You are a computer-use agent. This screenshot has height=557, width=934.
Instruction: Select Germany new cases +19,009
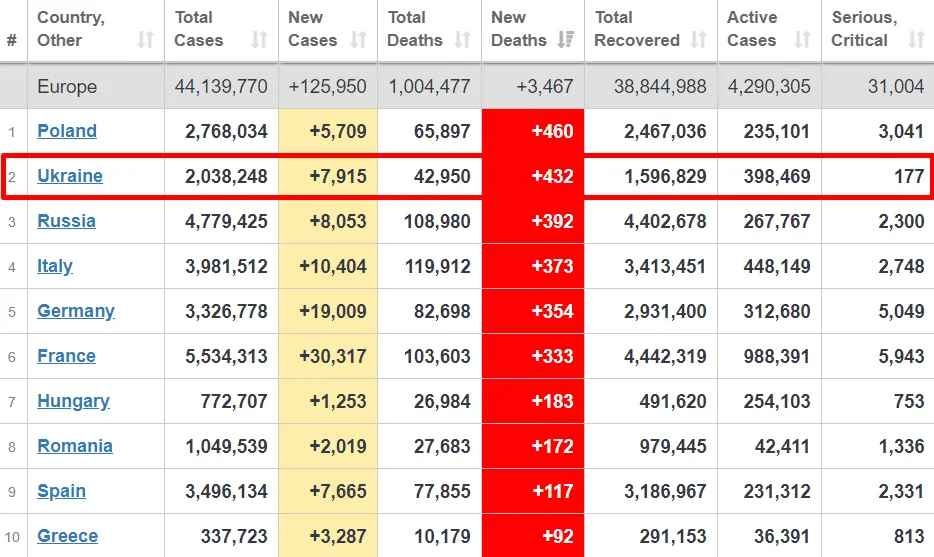point(333,311)
